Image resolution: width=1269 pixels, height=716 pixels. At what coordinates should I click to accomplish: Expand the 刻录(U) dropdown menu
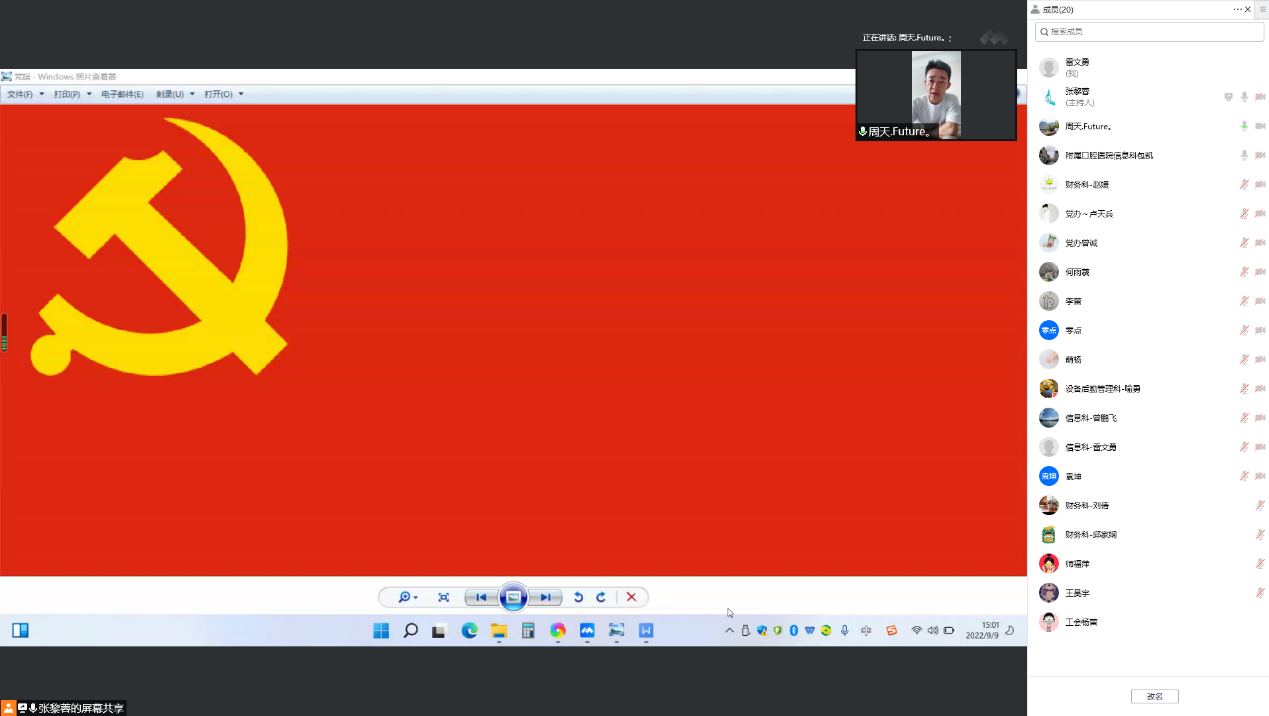(x=174, y=94)
